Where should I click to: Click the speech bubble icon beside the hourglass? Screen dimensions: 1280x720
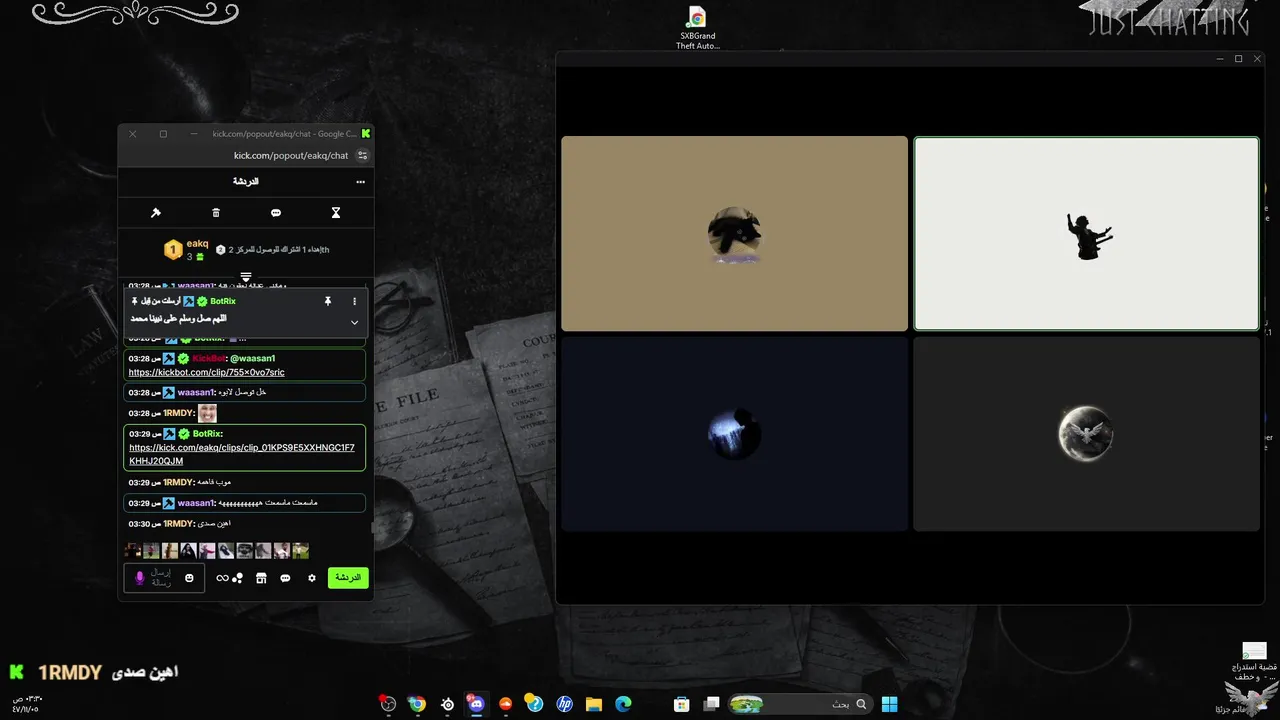[276, 213]
